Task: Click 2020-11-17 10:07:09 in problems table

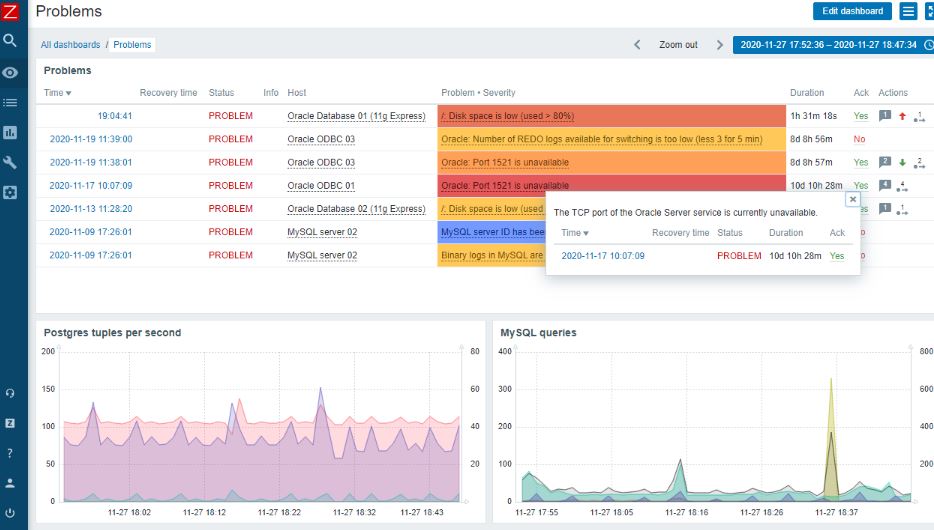Action: point(91,186)
